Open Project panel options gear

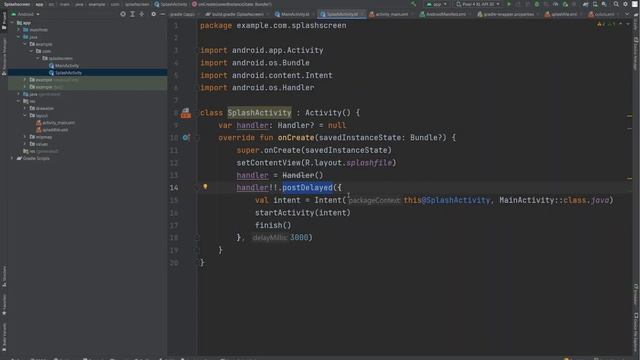pyautogui.click(x=153, y=14)
